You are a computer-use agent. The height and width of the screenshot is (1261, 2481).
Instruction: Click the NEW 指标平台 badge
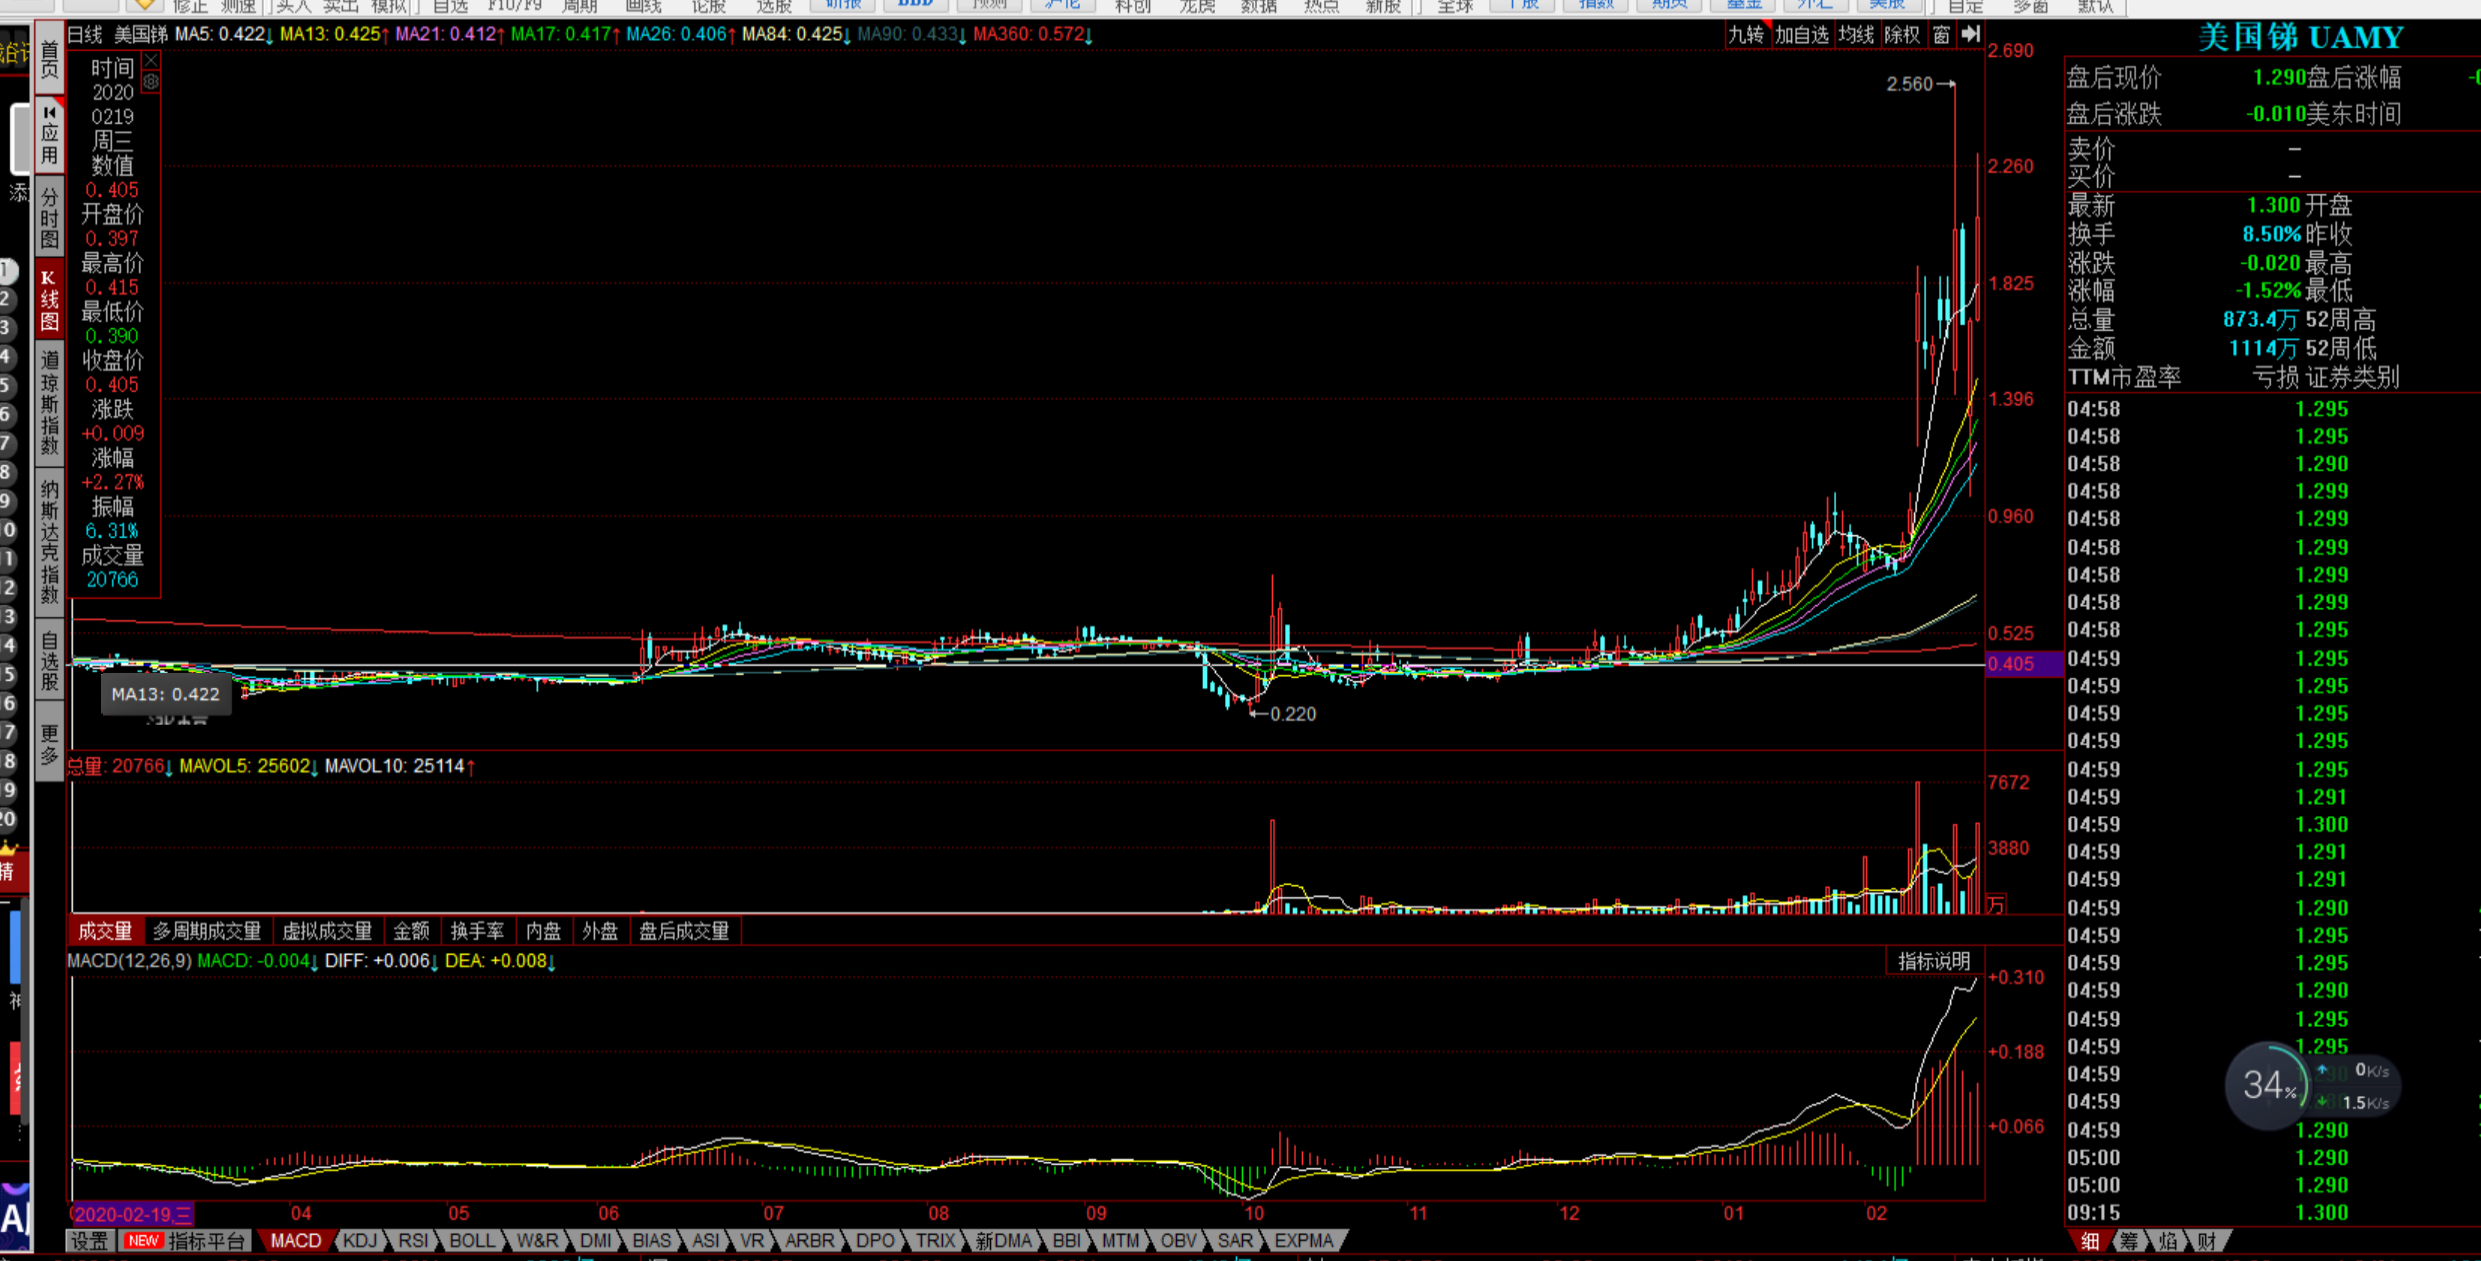click(143, 1241)
